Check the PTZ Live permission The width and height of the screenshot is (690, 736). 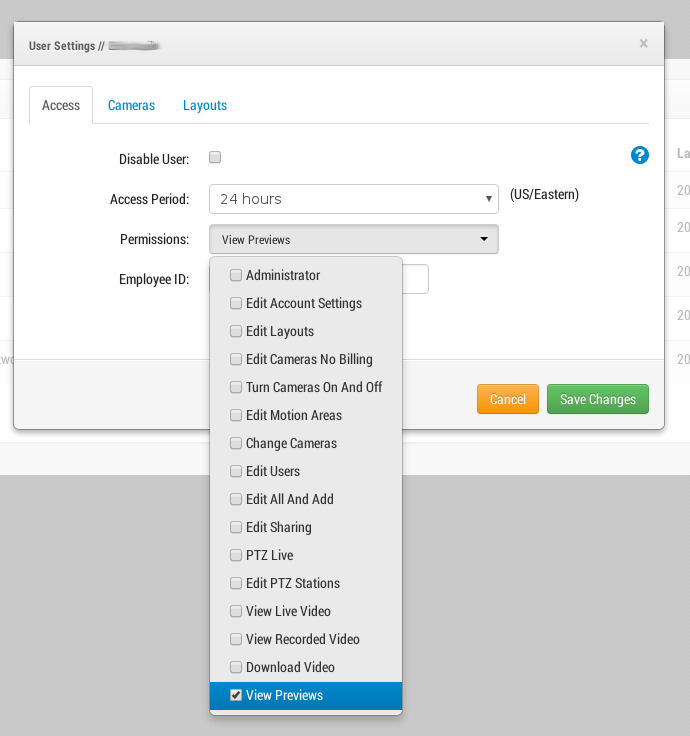pyautogui.click(x=236, y=555)
